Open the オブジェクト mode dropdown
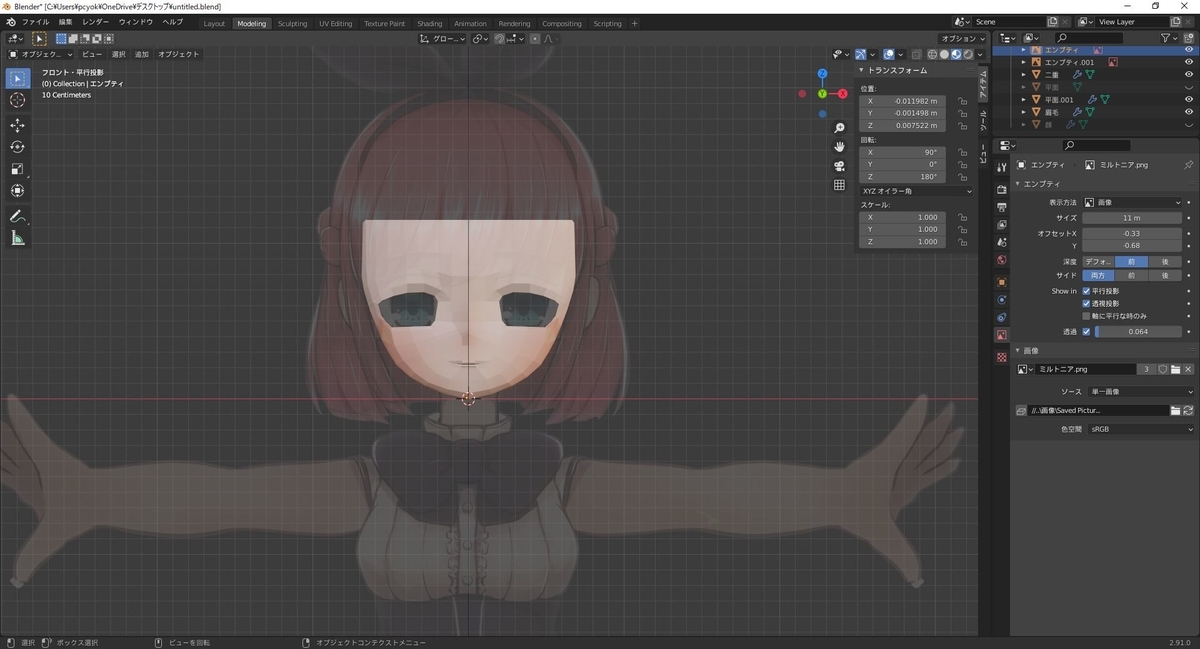Image resolution: width=1200 pixels, height=649 pixels. tap(41, 54)
